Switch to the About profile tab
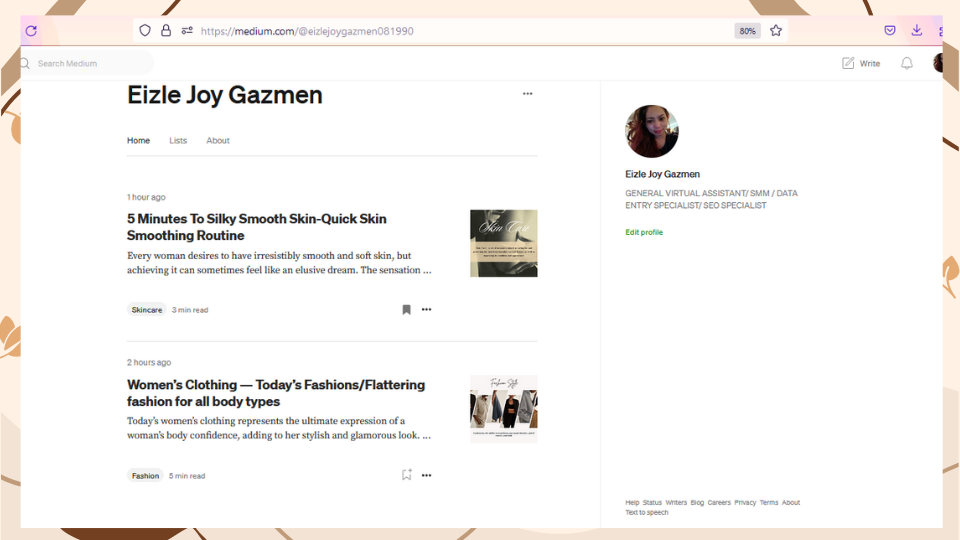Image resolution: width=960 pixels, height=540 pixels. [x=218, y=140]
